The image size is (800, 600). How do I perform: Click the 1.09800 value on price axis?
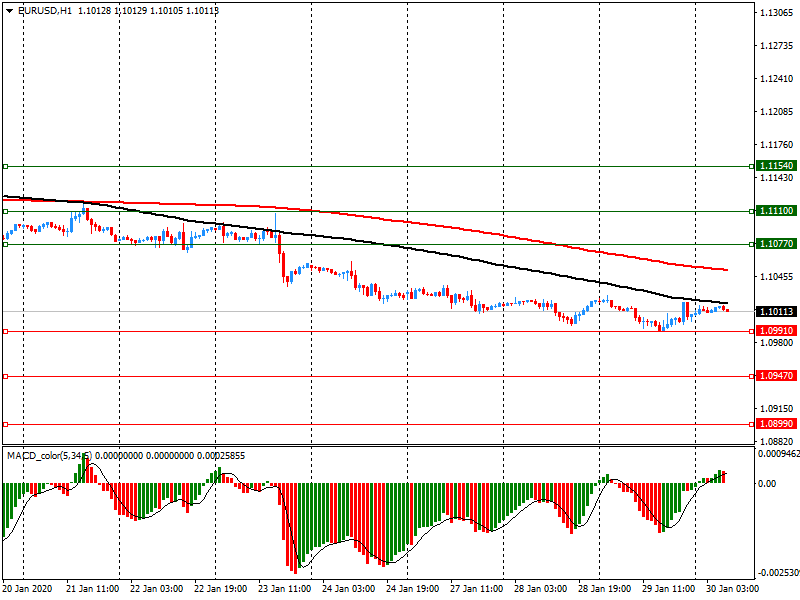[x=777, y=343]
